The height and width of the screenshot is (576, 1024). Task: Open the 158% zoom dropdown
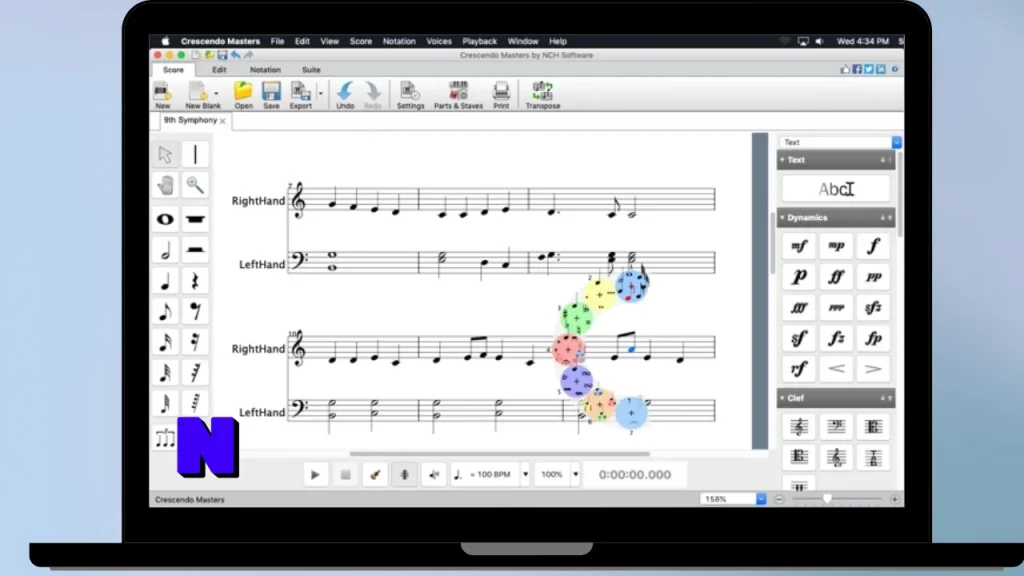(x=761, y=499)
